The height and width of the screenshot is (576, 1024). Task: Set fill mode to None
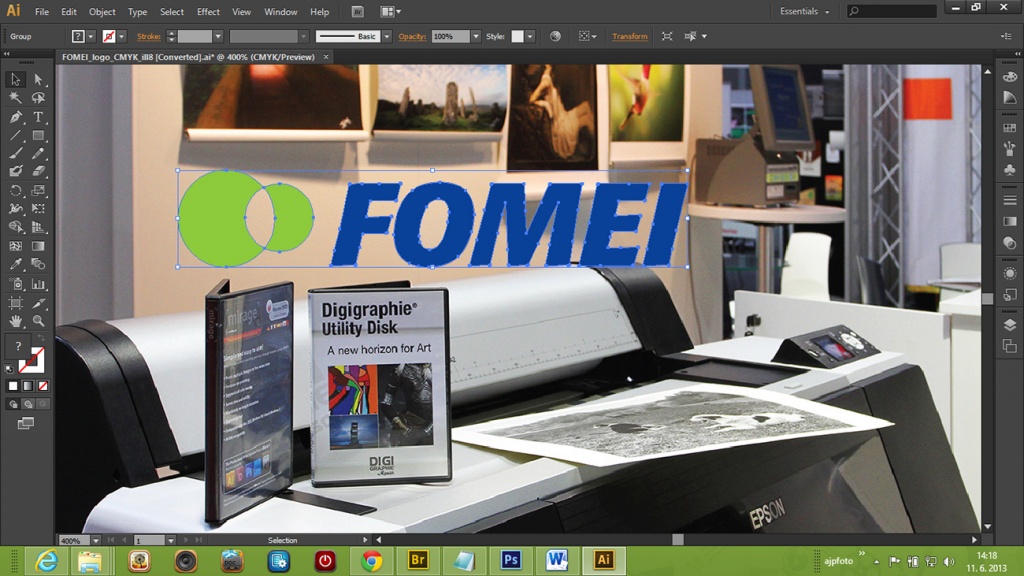[x=42, y=386]
